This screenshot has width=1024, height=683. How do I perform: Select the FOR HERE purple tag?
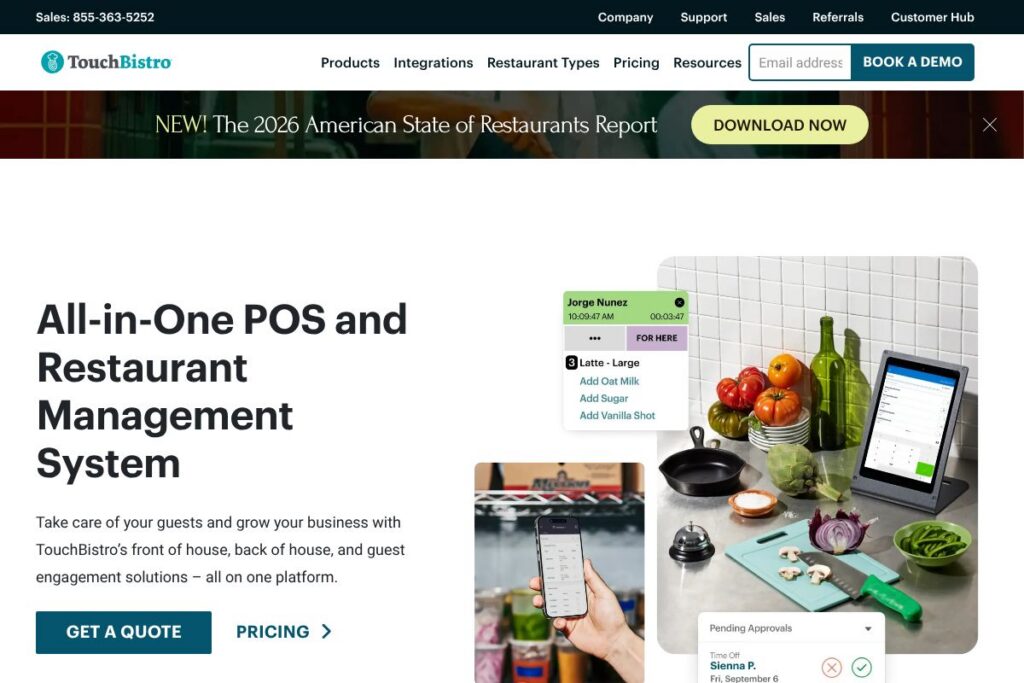tap(656, 338)
